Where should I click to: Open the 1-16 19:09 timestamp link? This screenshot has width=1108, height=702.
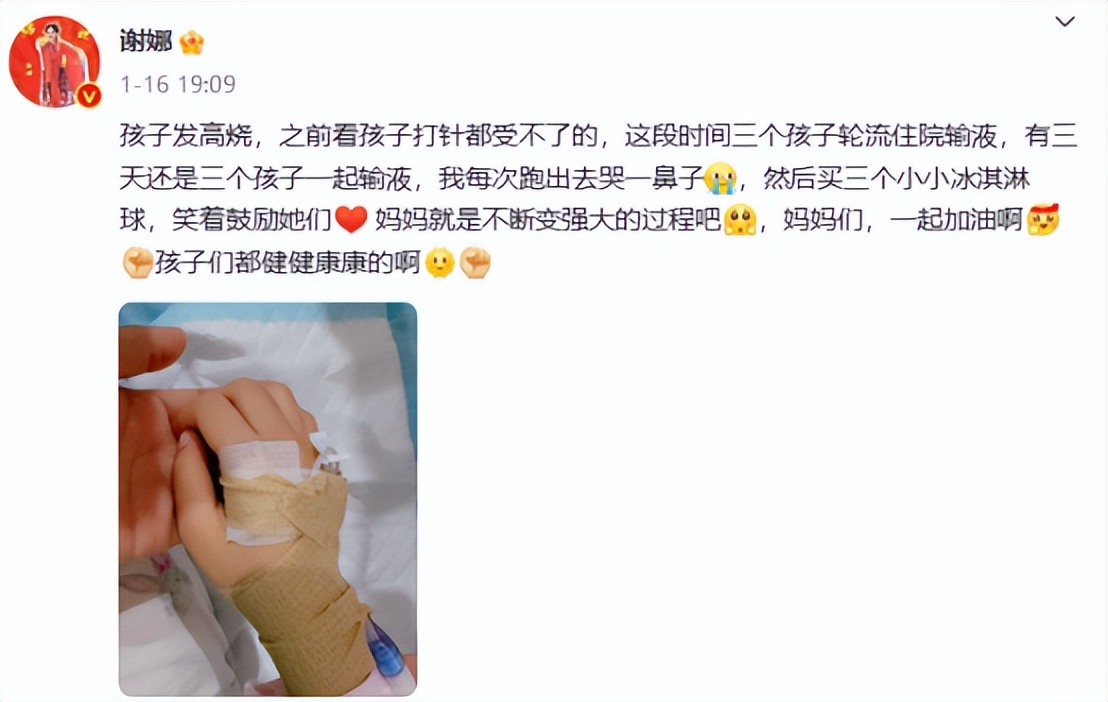tap(178, 84)
